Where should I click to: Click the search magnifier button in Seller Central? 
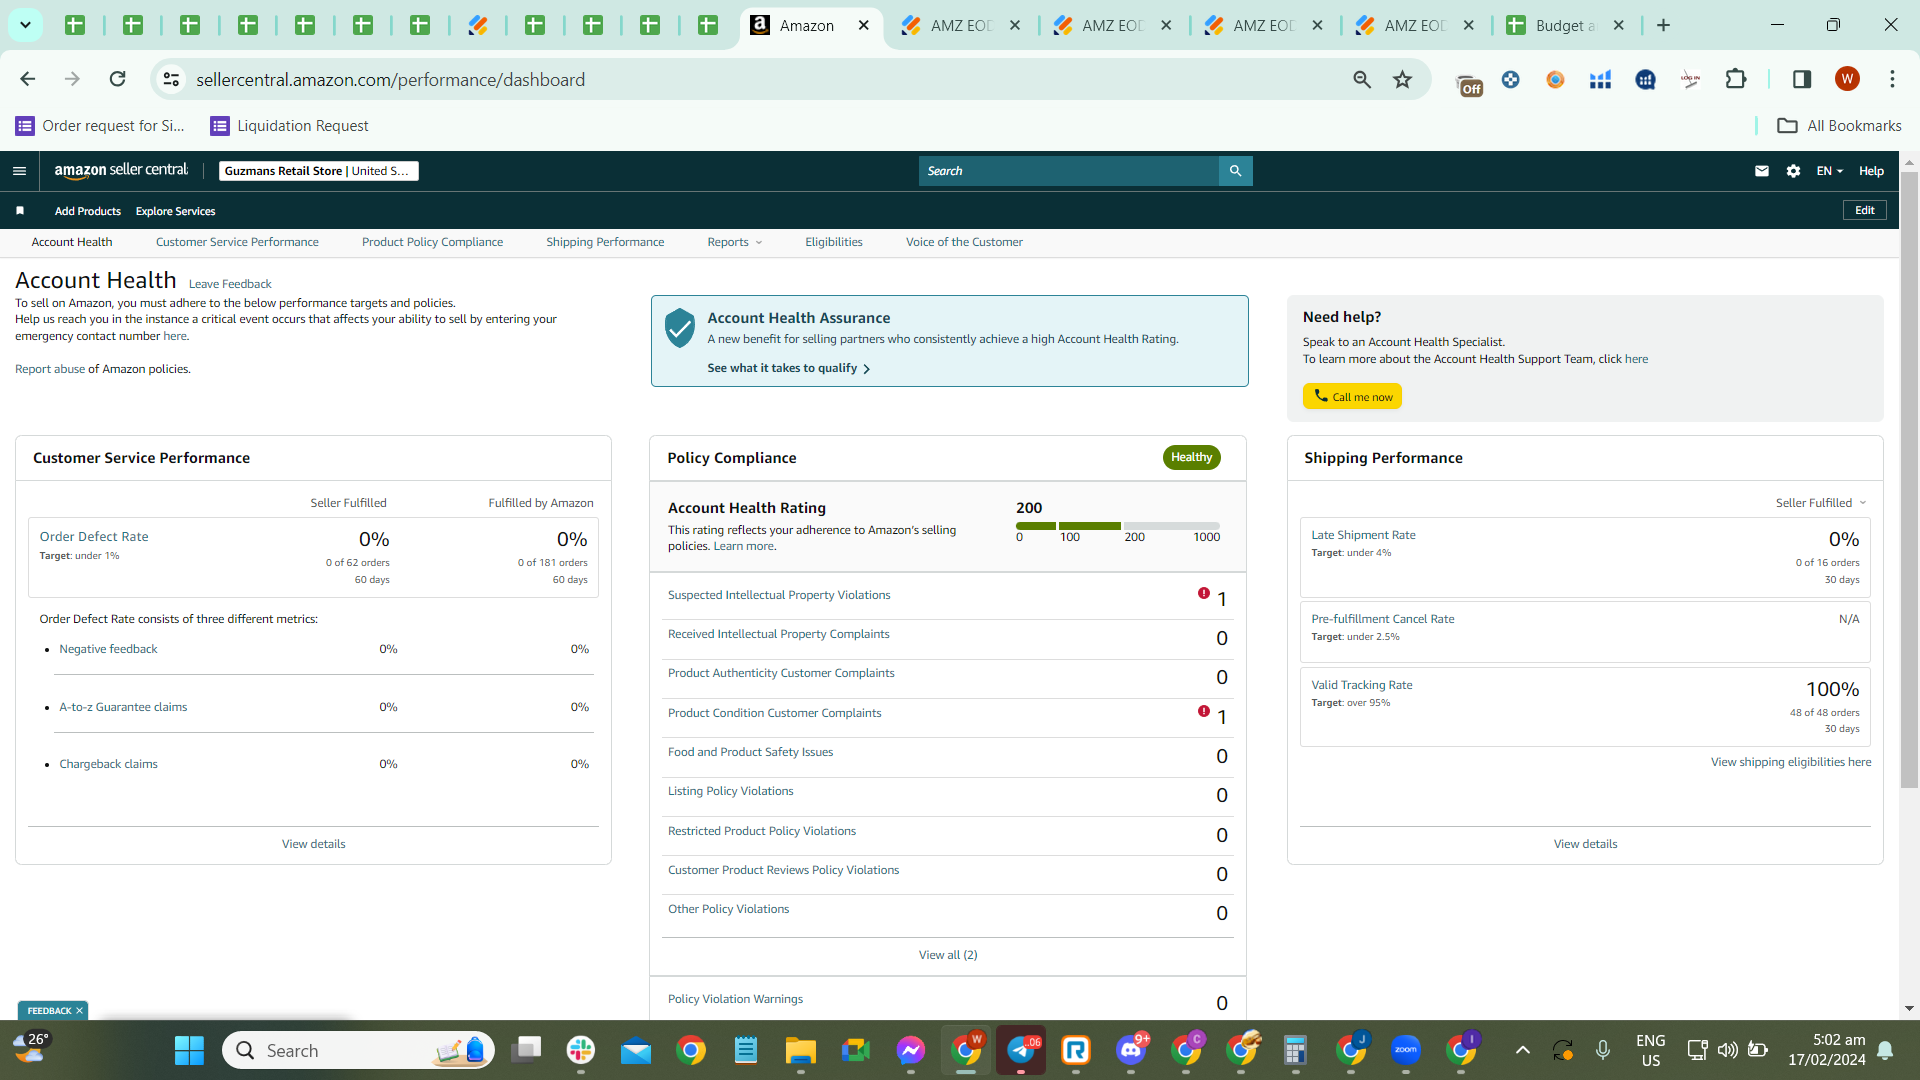1235,171
